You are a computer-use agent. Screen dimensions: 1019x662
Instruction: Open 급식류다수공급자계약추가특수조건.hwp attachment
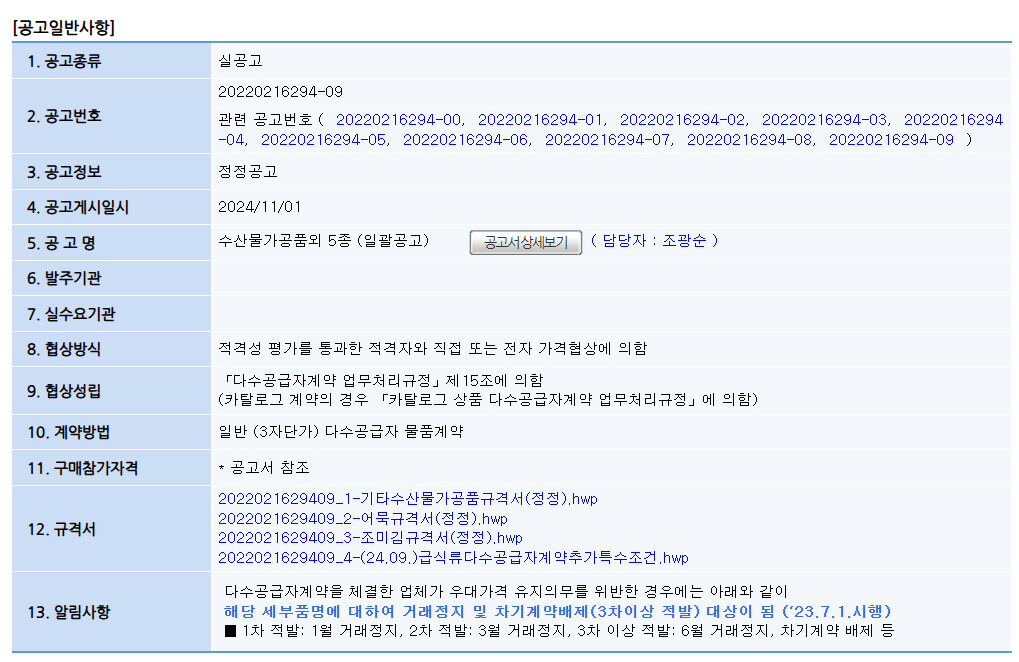click(453, 558)
